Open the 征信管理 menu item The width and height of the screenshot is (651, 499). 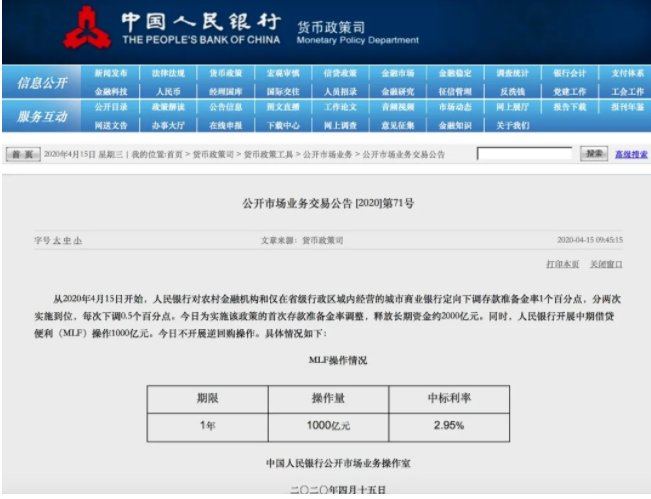tap(455, 92)
